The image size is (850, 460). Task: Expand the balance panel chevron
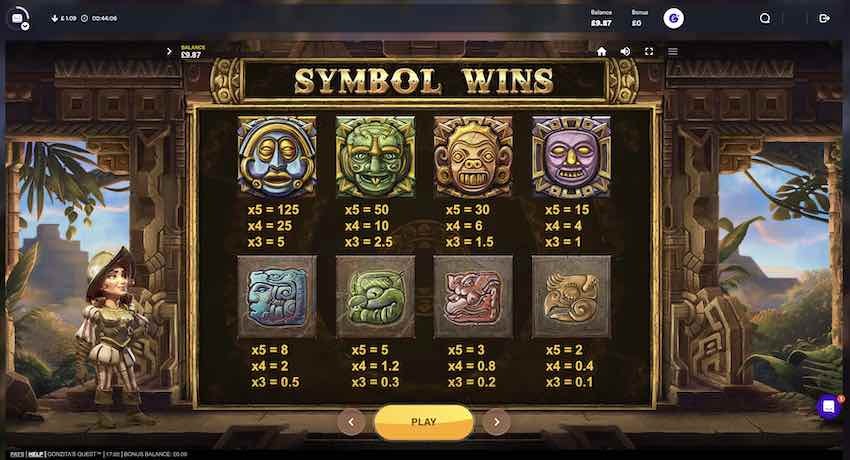169,51
